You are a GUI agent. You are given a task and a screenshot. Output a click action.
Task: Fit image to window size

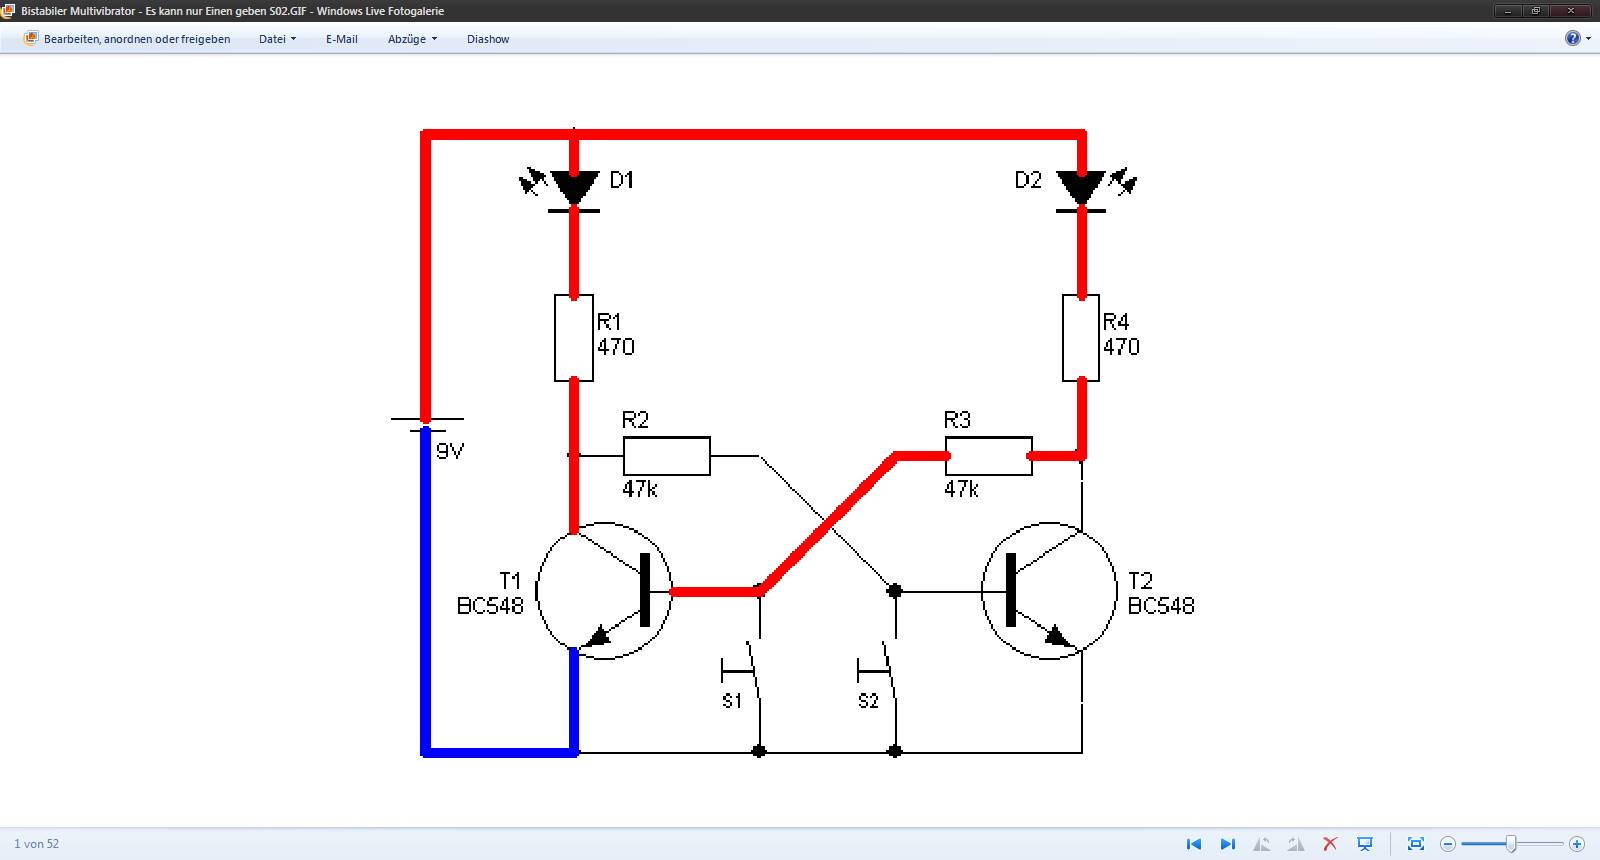coord(1415,844)
